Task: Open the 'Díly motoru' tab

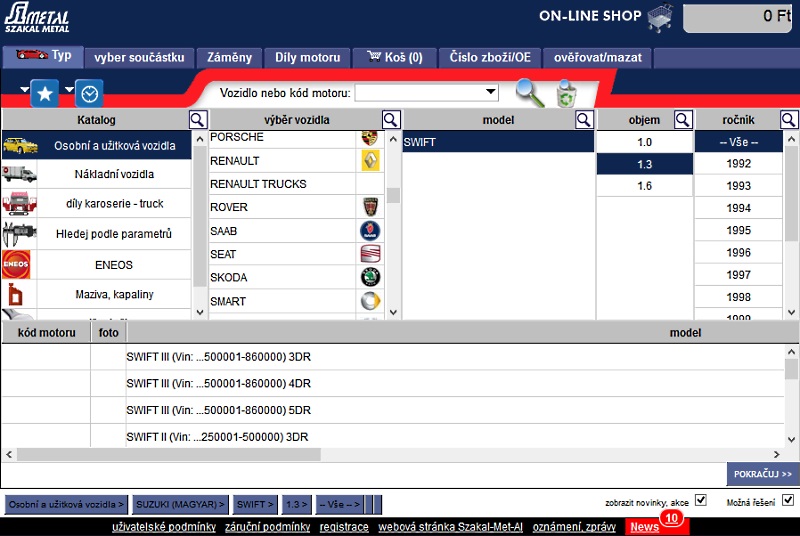Action: (308, 58)
